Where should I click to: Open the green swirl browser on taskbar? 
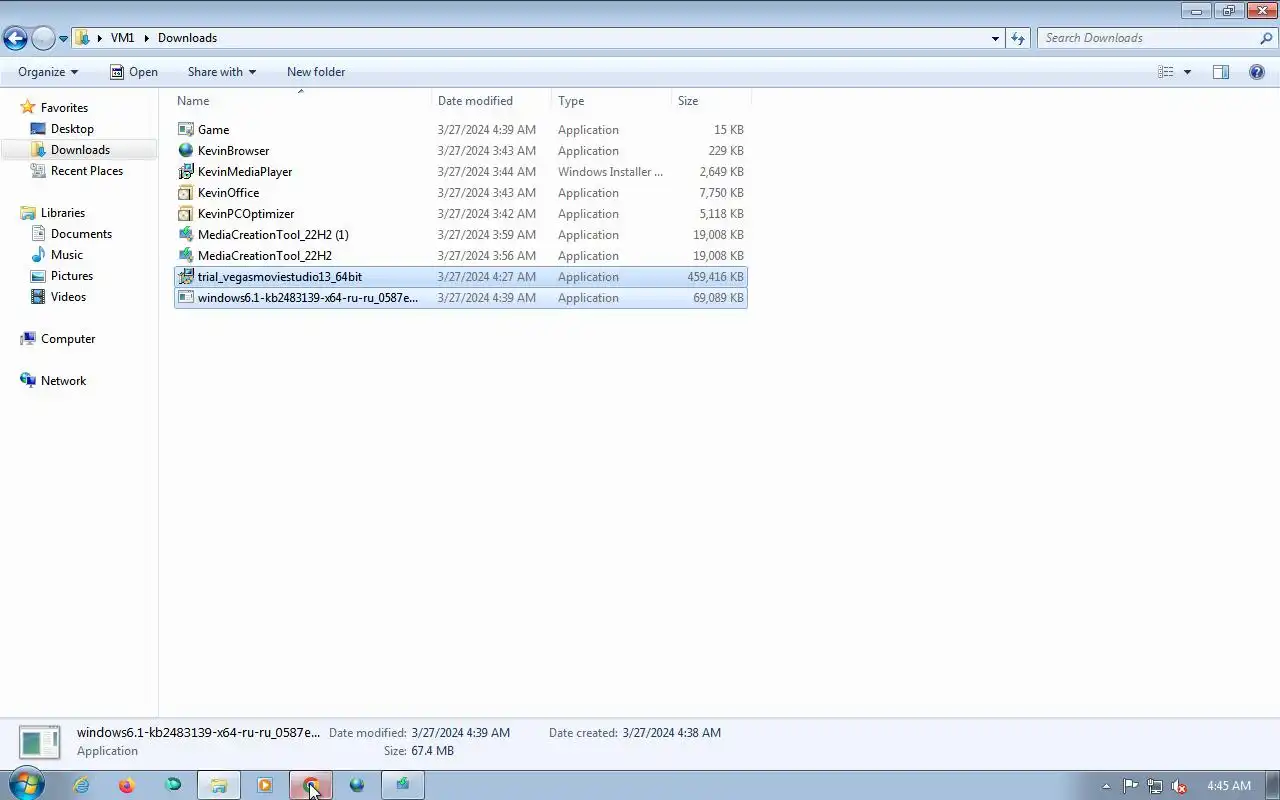(x=173, y=786)
